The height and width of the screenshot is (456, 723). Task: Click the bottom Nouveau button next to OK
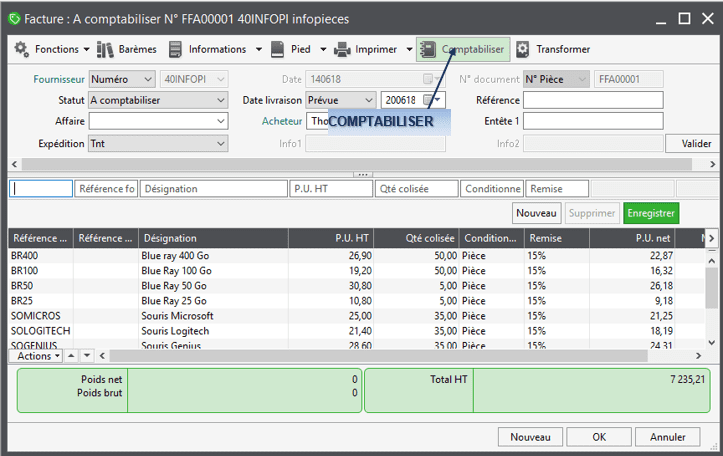(x=530, y=437)
